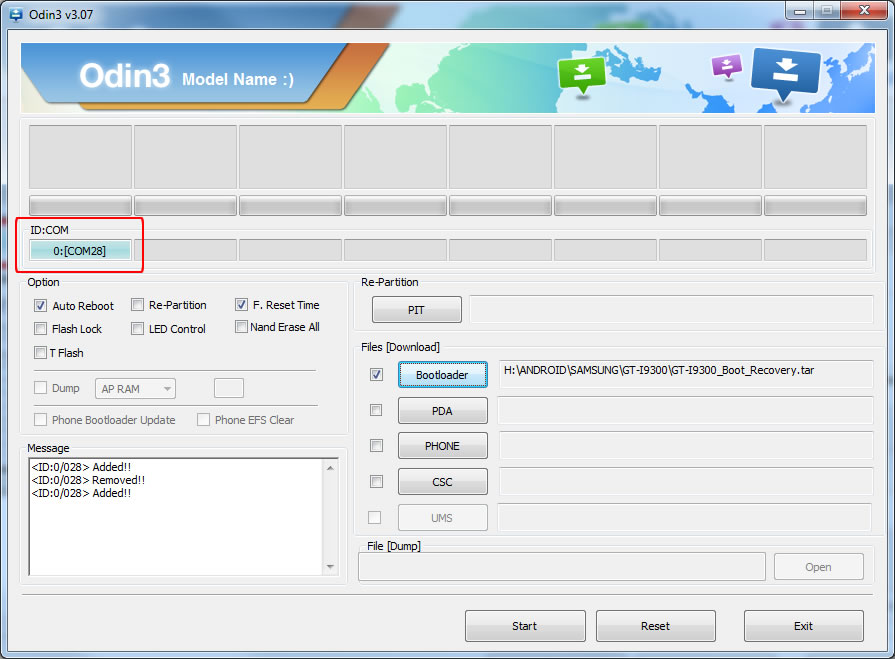895x659 pixels.
Task: Tick the checkbox beside PHONE
Action: (377, 446)
